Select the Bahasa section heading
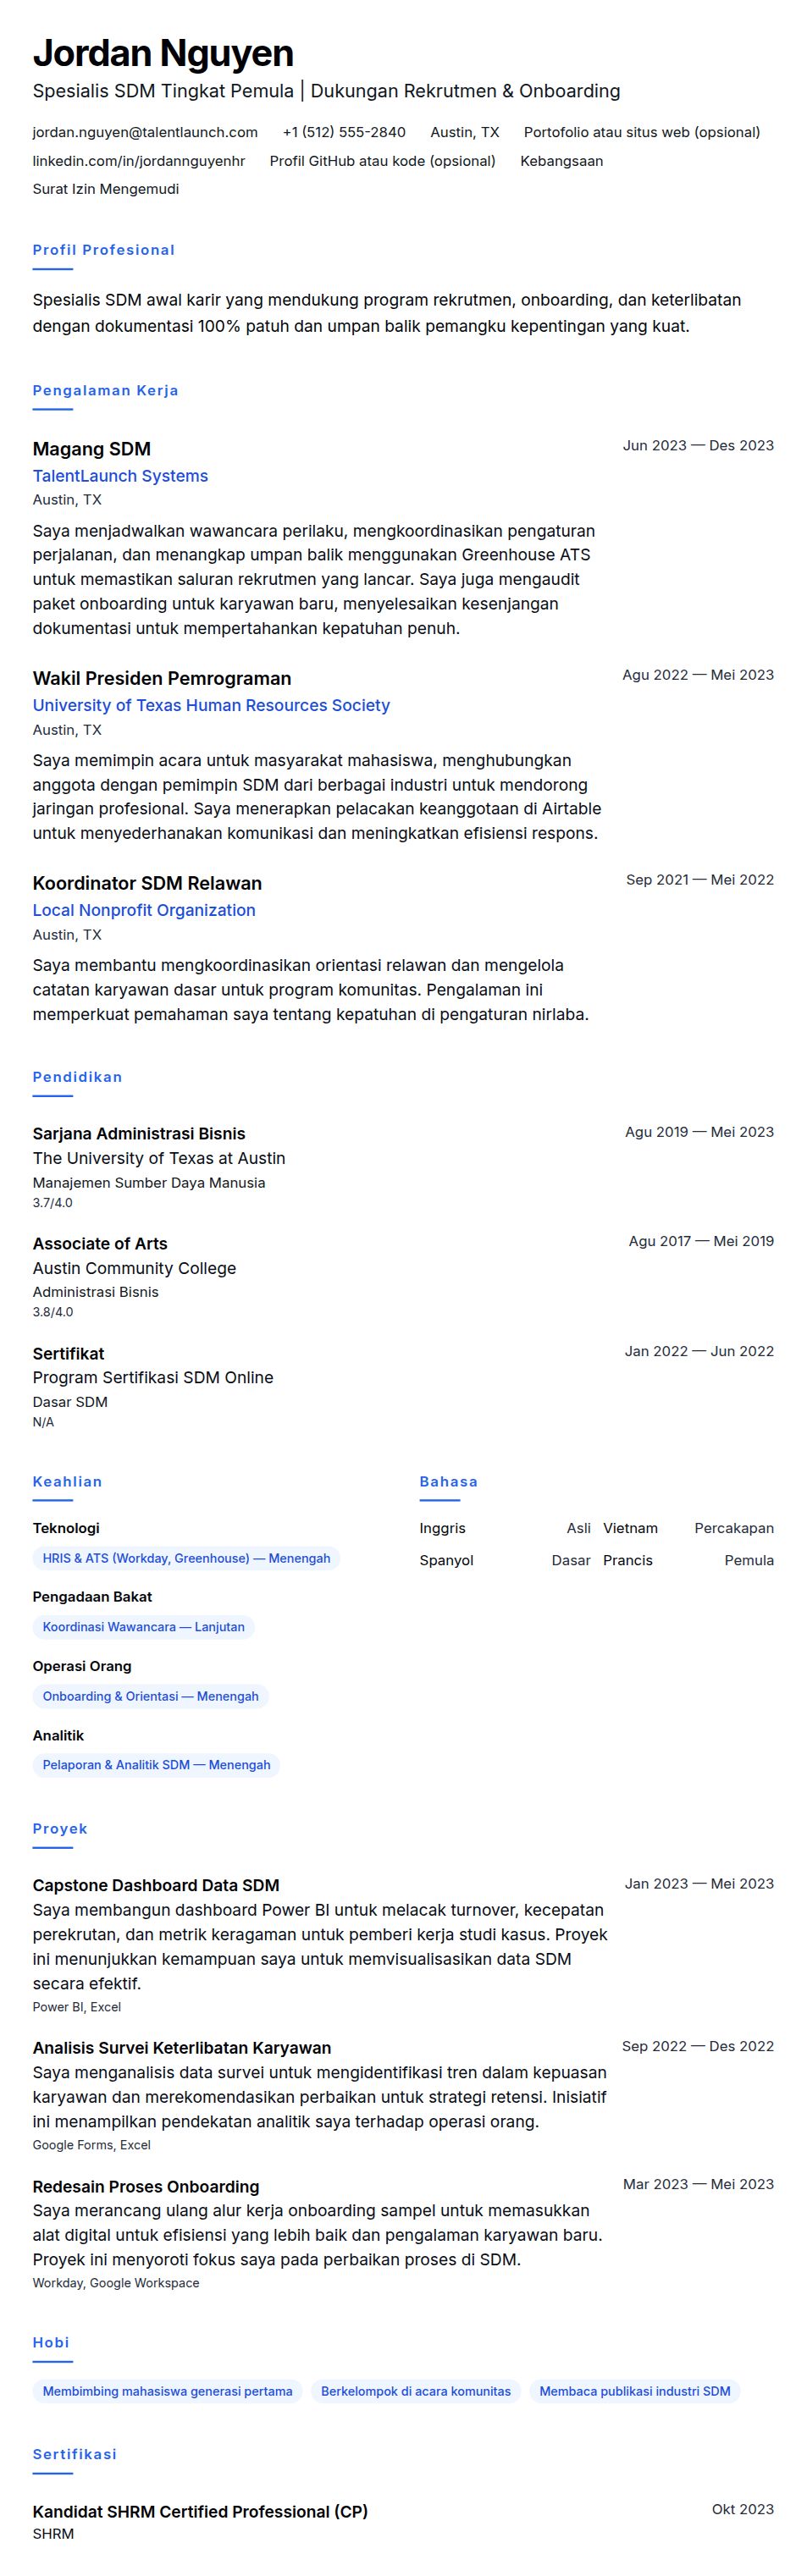This screenshot has height=2576, width=807. click(x=449, y=1482)
